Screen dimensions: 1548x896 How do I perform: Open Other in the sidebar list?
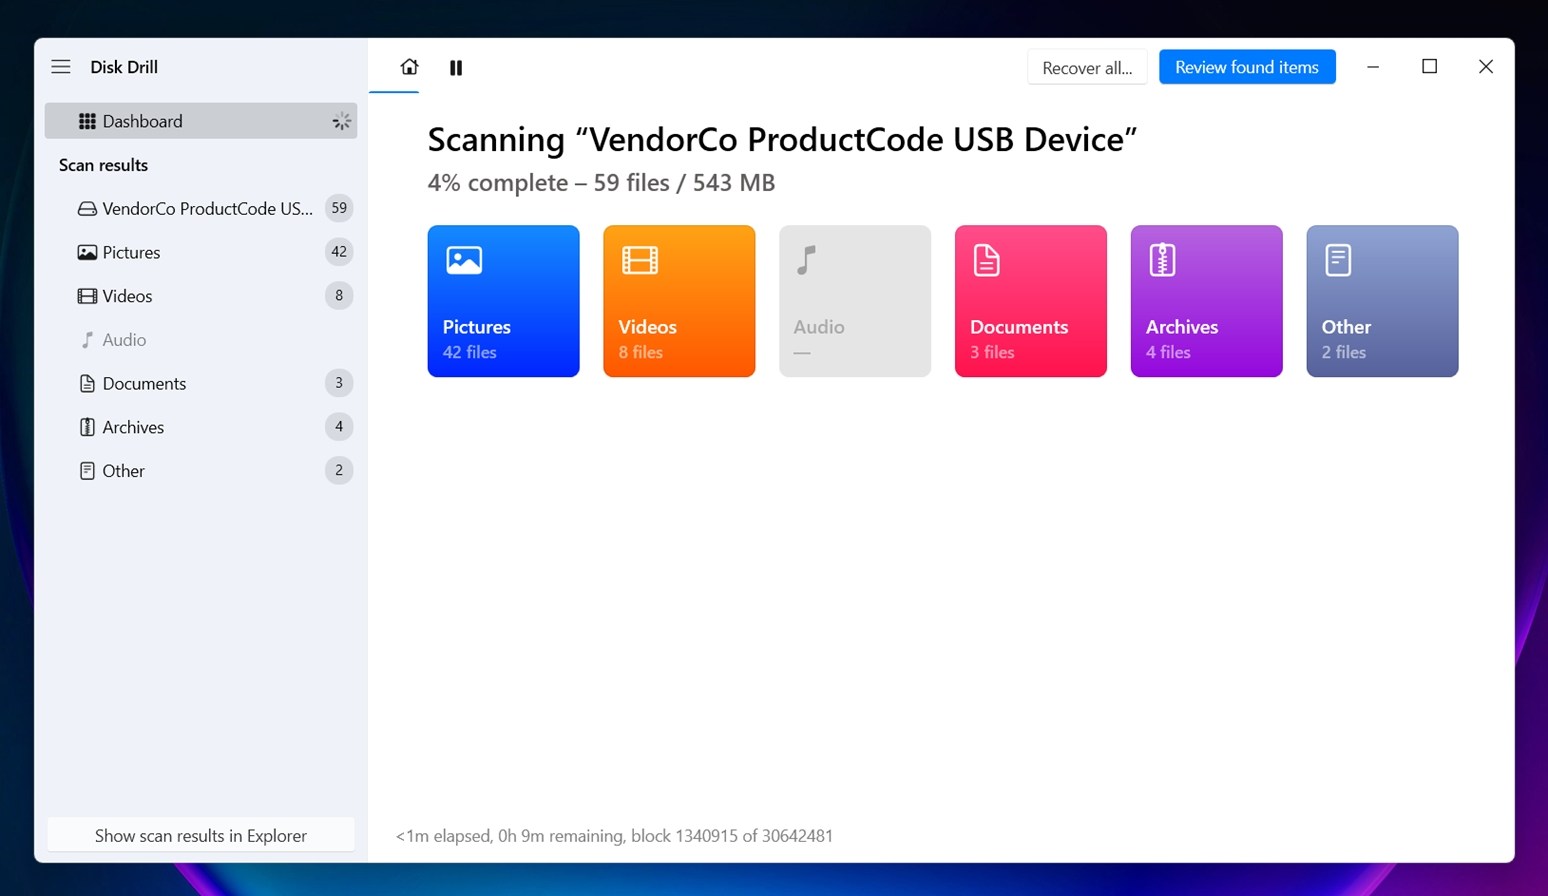coord(124,471)
